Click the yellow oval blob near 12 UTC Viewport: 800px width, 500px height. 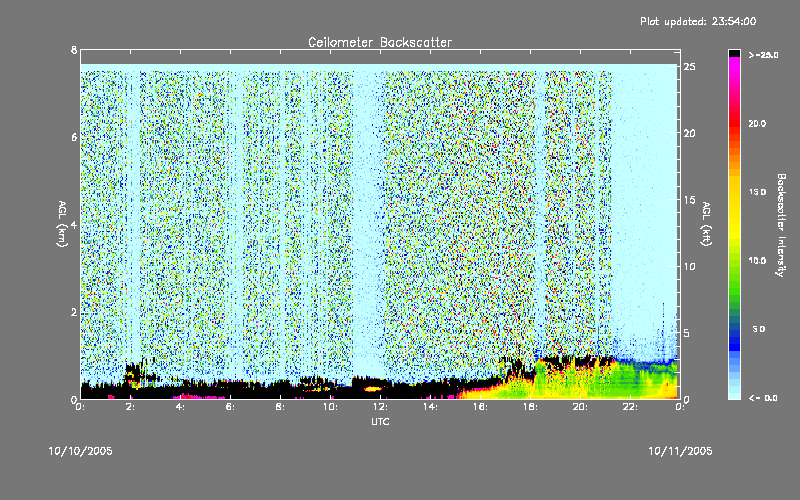(373, 389)
